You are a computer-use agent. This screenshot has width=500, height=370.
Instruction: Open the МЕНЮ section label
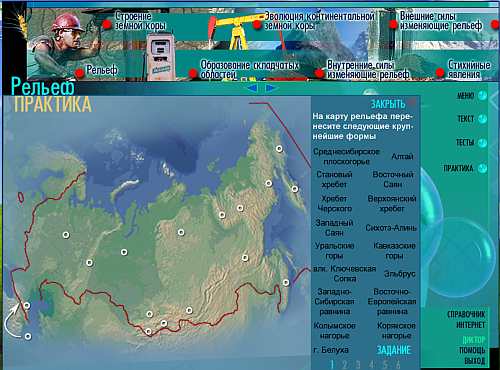(x=465, y=96)
